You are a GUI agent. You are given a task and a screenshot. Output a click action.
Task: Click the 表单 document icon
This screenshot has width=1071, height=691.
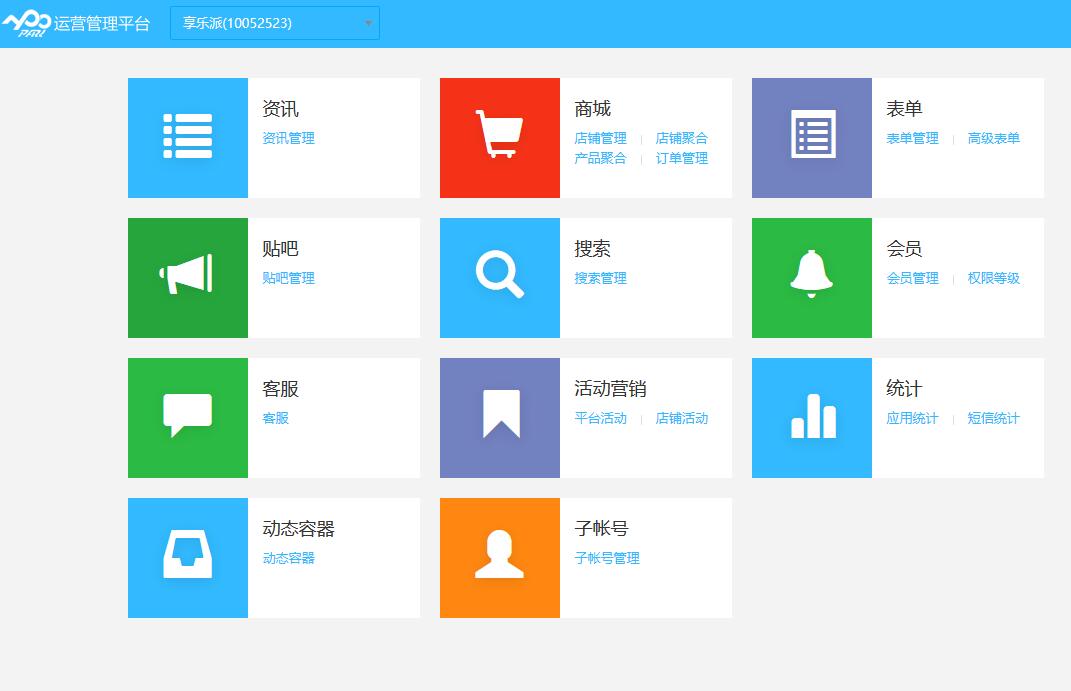click(x=811, y=137)
